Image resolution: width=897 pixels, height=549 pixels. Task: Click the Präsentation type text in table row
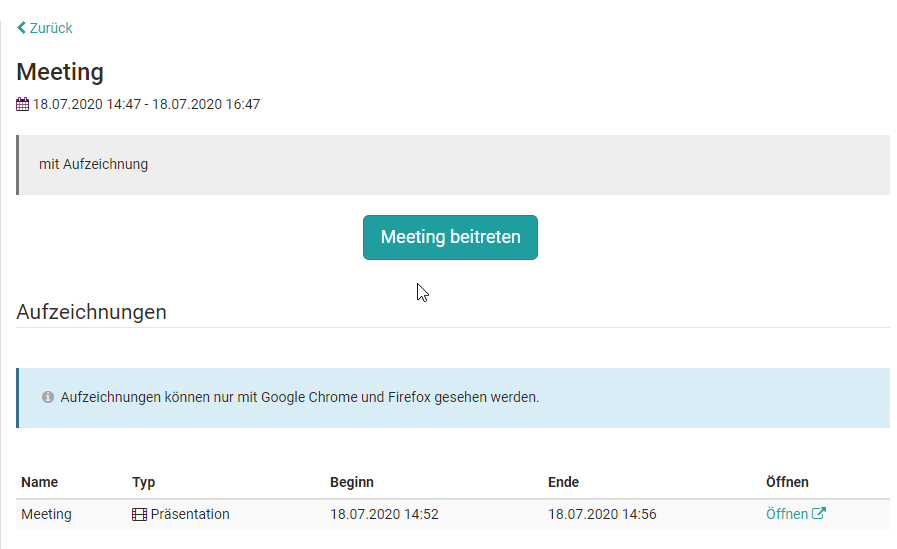point(190,514)
